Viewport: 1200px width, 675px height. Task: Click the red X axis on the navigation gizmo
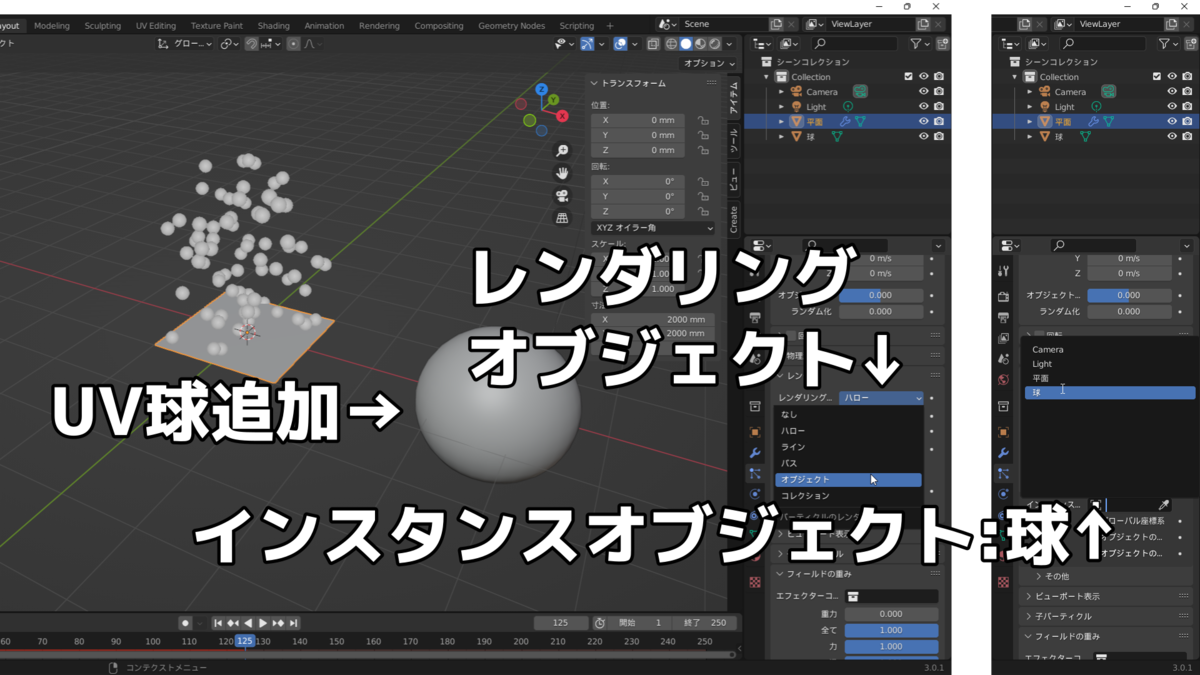pyautogui.click(x=562, y=116)
